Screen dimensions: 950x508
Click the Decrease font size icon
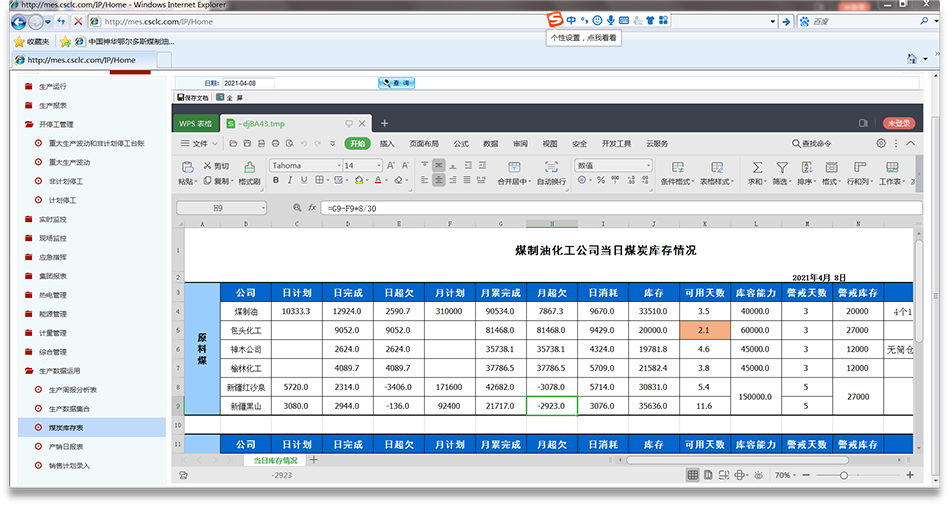[405, 165]
